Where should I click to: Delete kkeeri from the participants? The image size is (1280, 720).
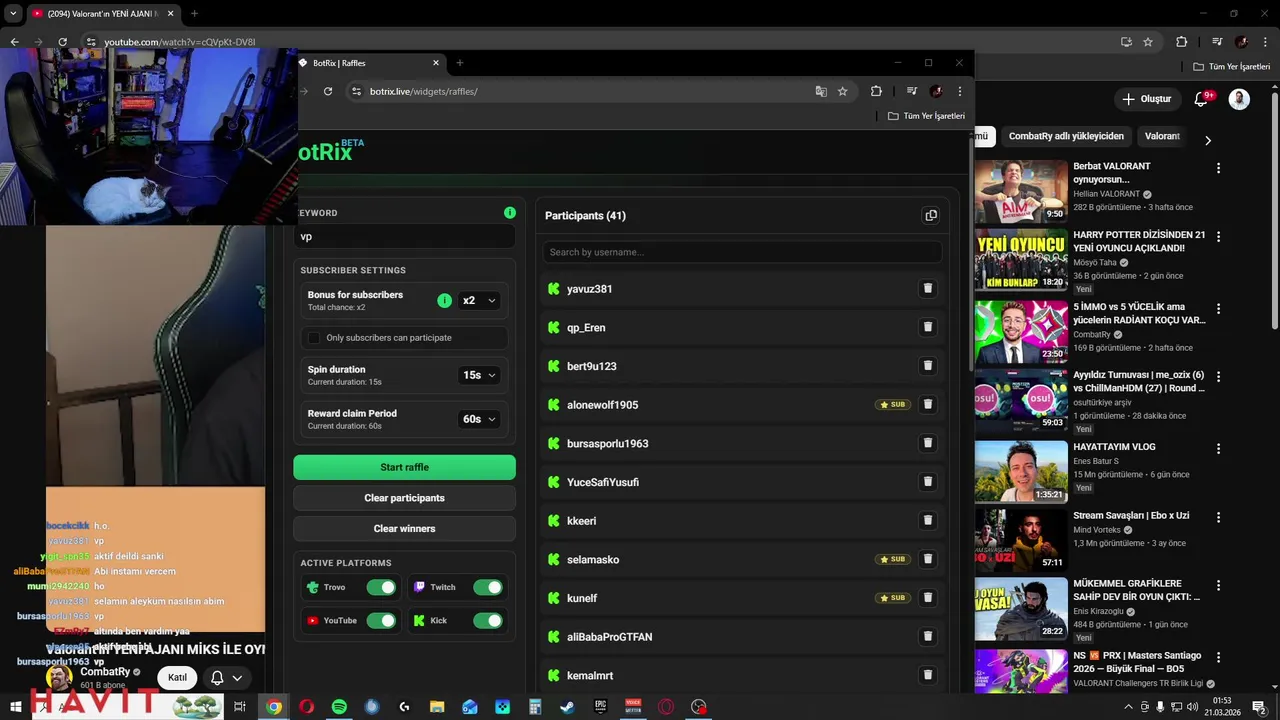pos(927,520)
